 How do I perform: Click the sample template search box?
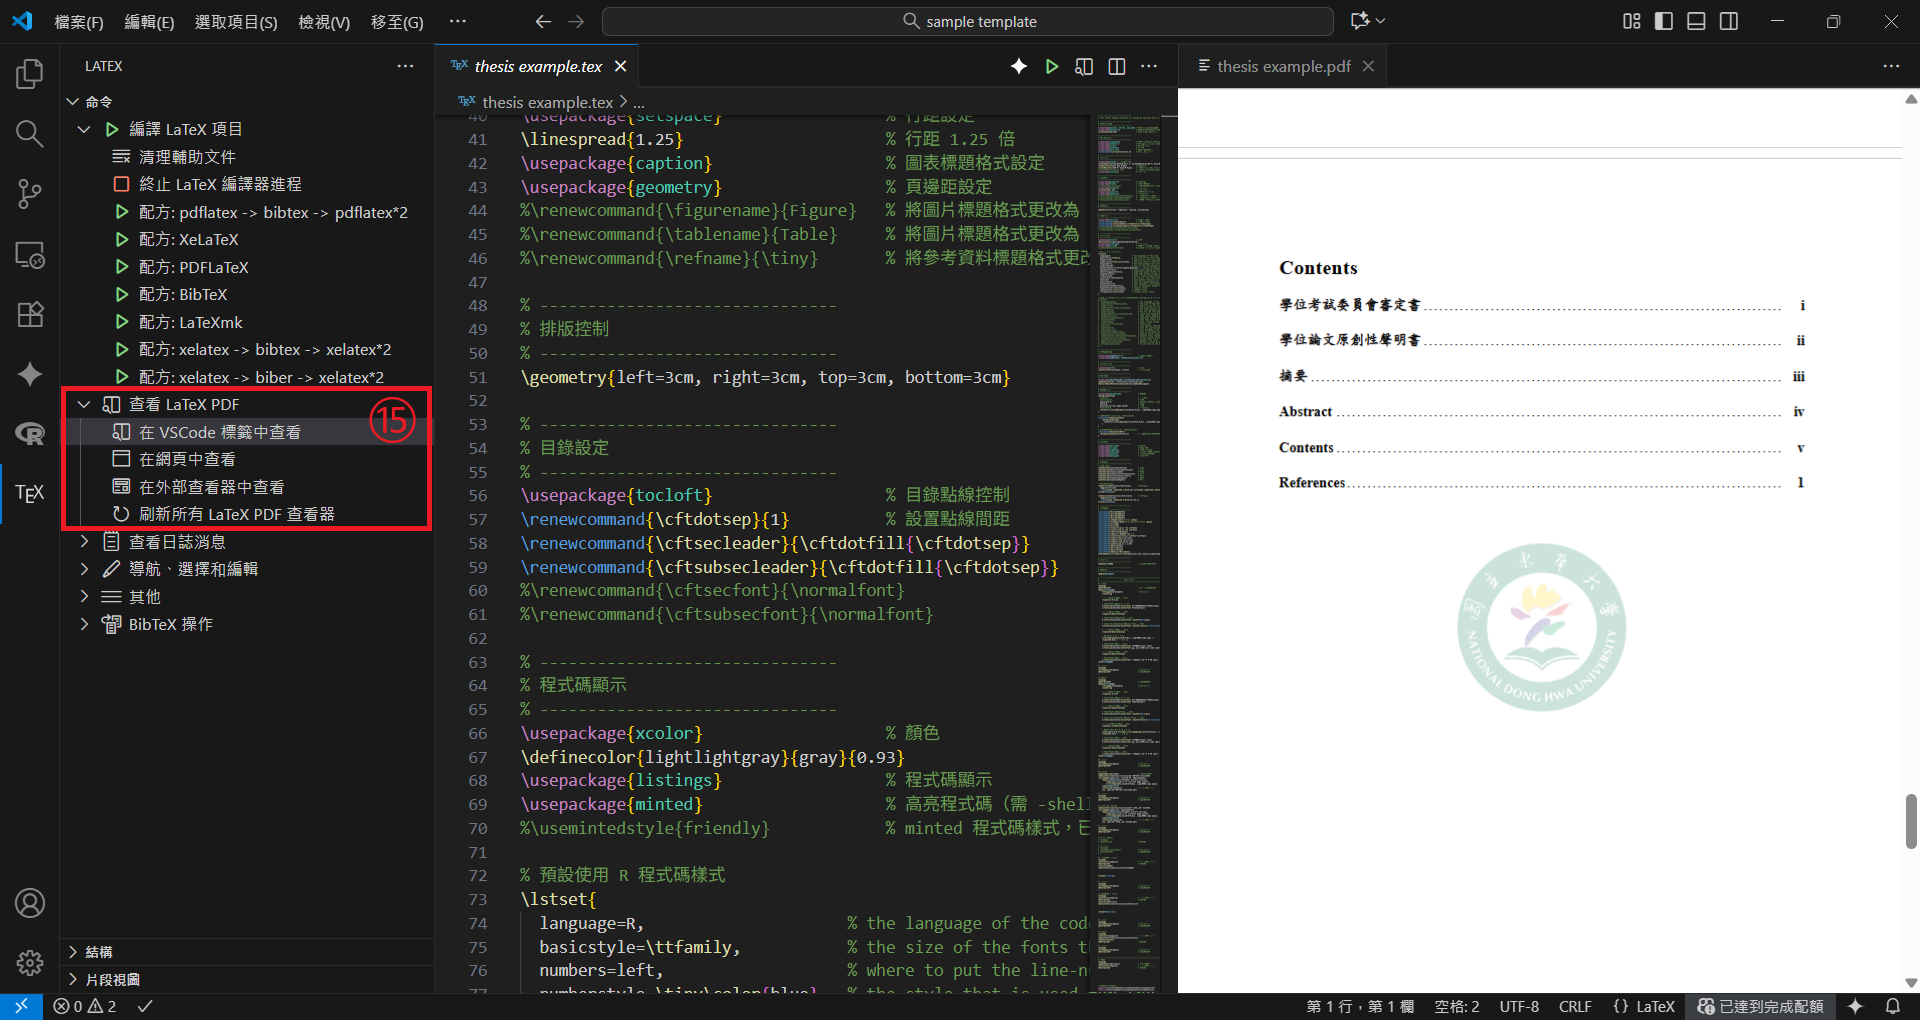click(x=968, y=21)
